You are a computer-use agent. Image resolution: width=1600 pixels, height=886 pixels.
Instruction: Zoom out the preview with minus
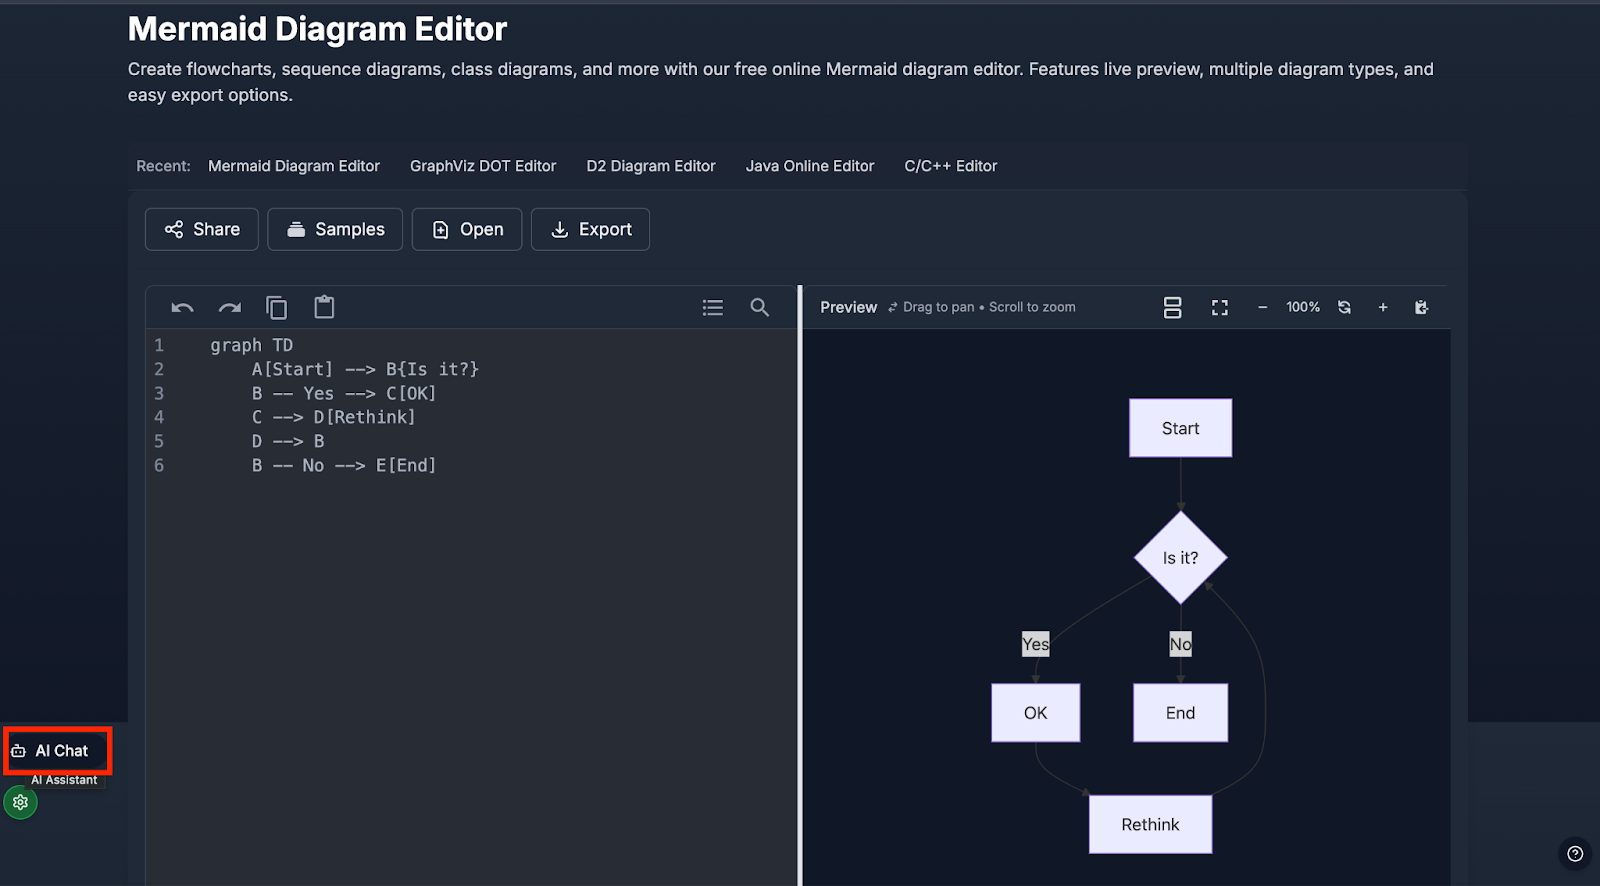tap(1262, 308)
